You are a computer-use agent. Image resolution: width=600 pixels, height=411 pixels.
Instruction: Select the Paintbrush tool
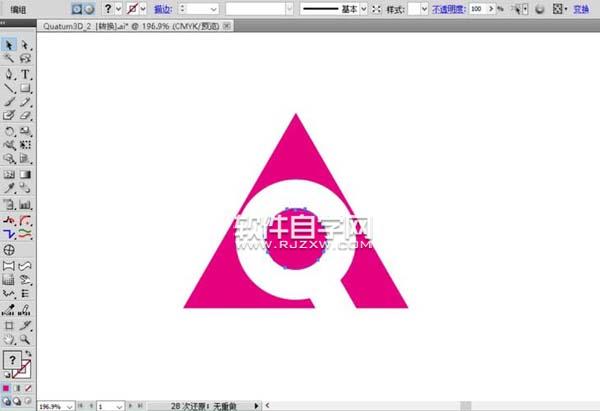click(x=9, y=102)
